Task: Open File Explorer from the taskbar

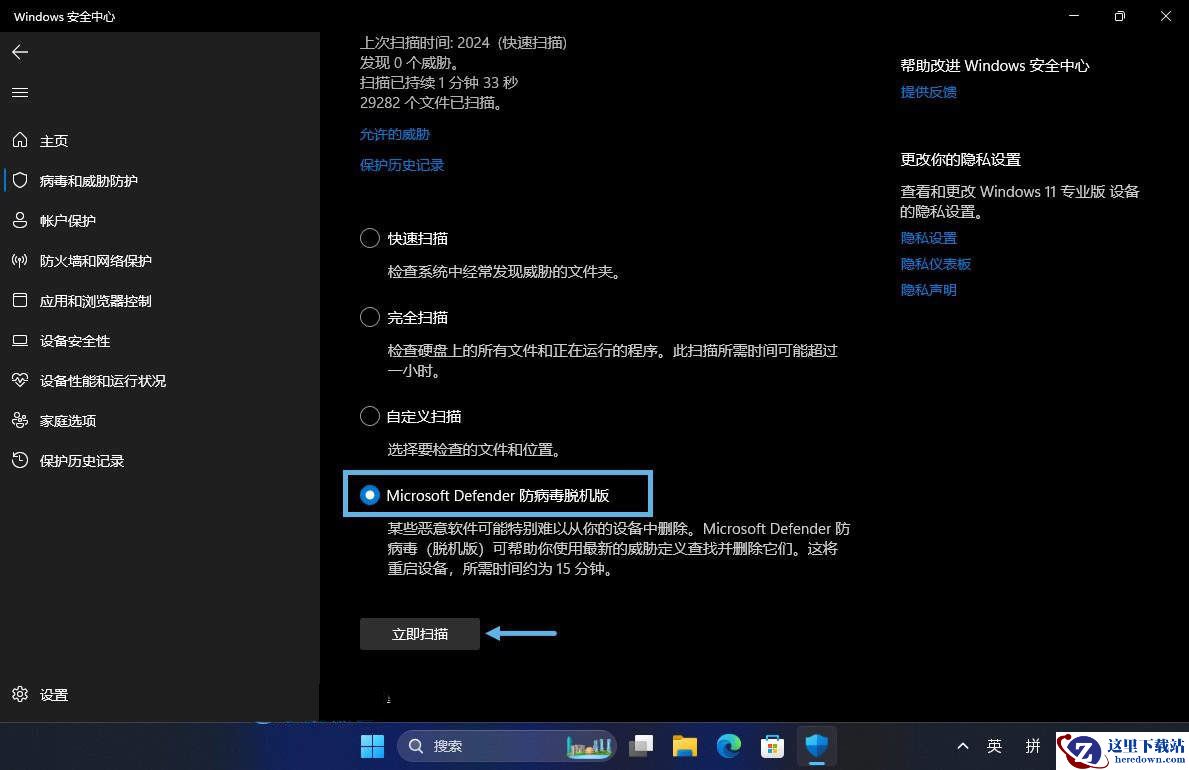Action: click(x=685, y=746)
